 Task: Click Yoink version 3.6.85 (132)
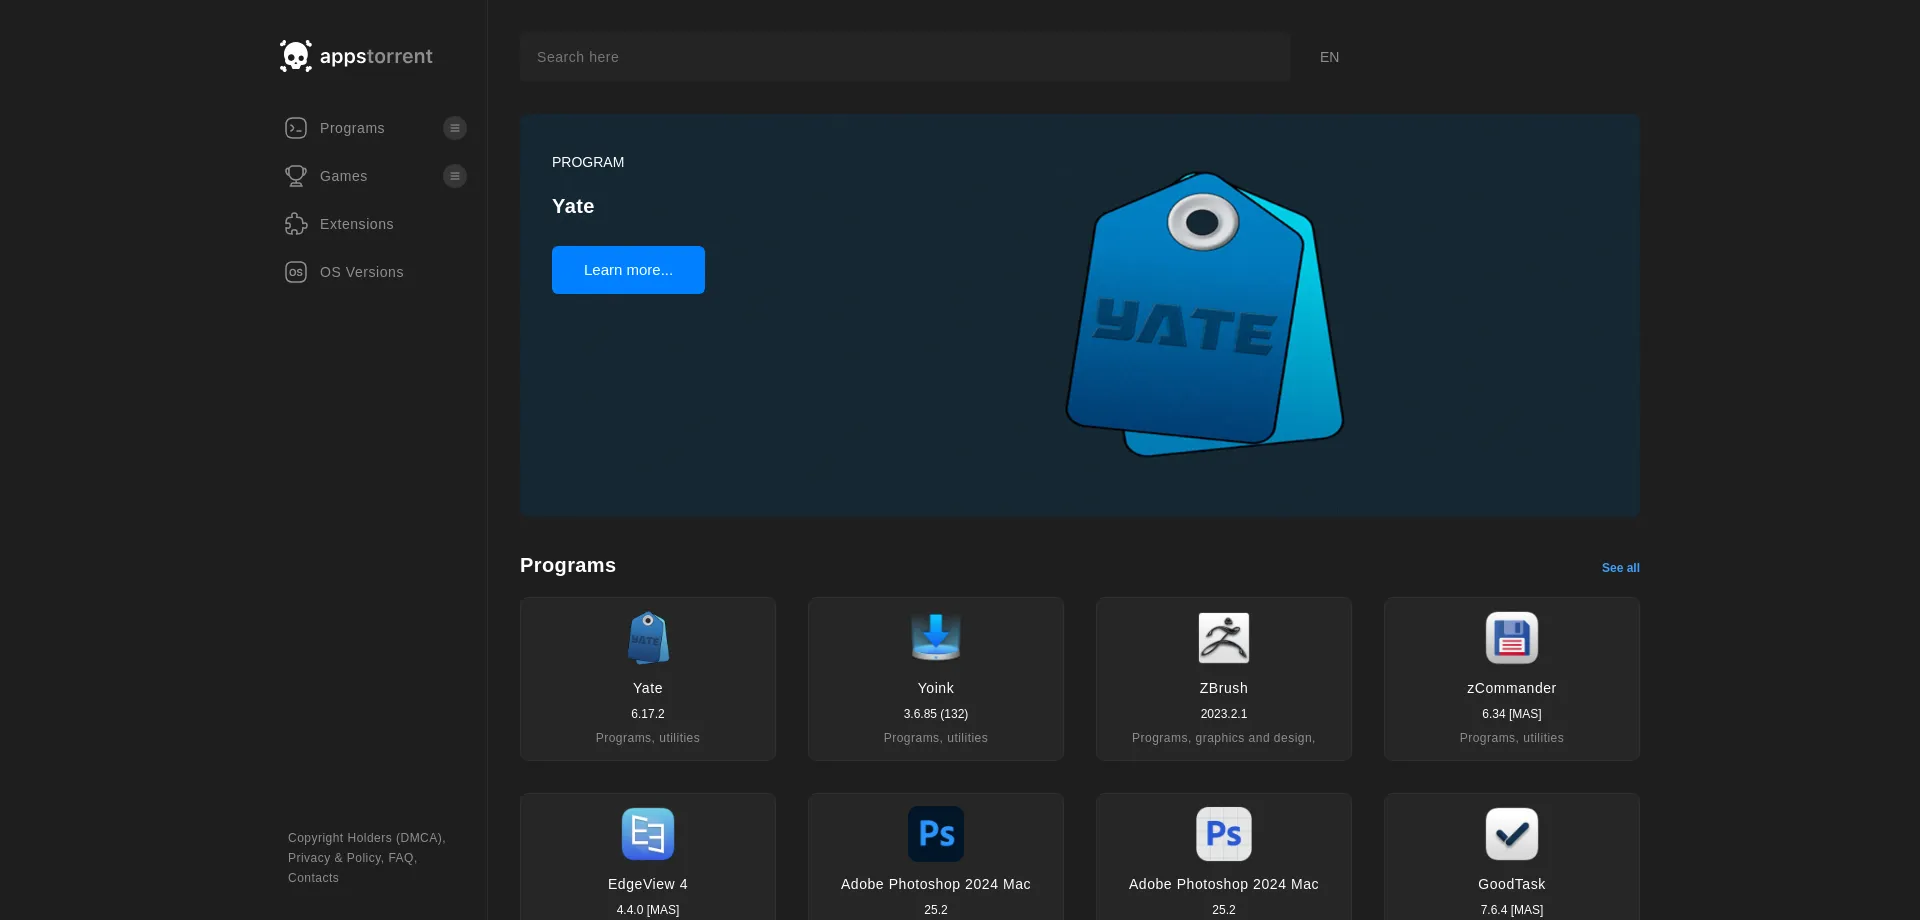(936, 714)
